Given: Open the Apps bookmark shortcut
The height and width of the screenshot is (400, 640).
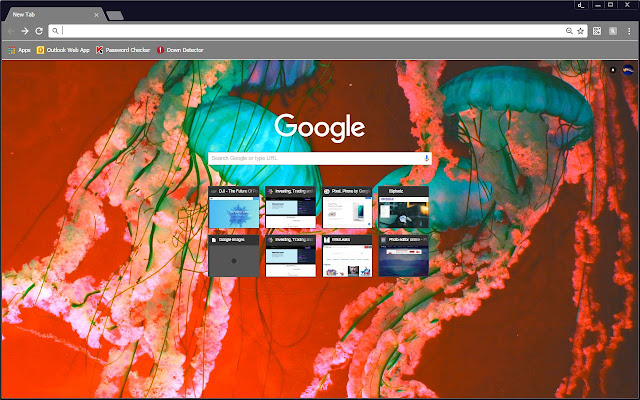Looking at the screenshot, I should pyautogui.click(x=19, y=50).
